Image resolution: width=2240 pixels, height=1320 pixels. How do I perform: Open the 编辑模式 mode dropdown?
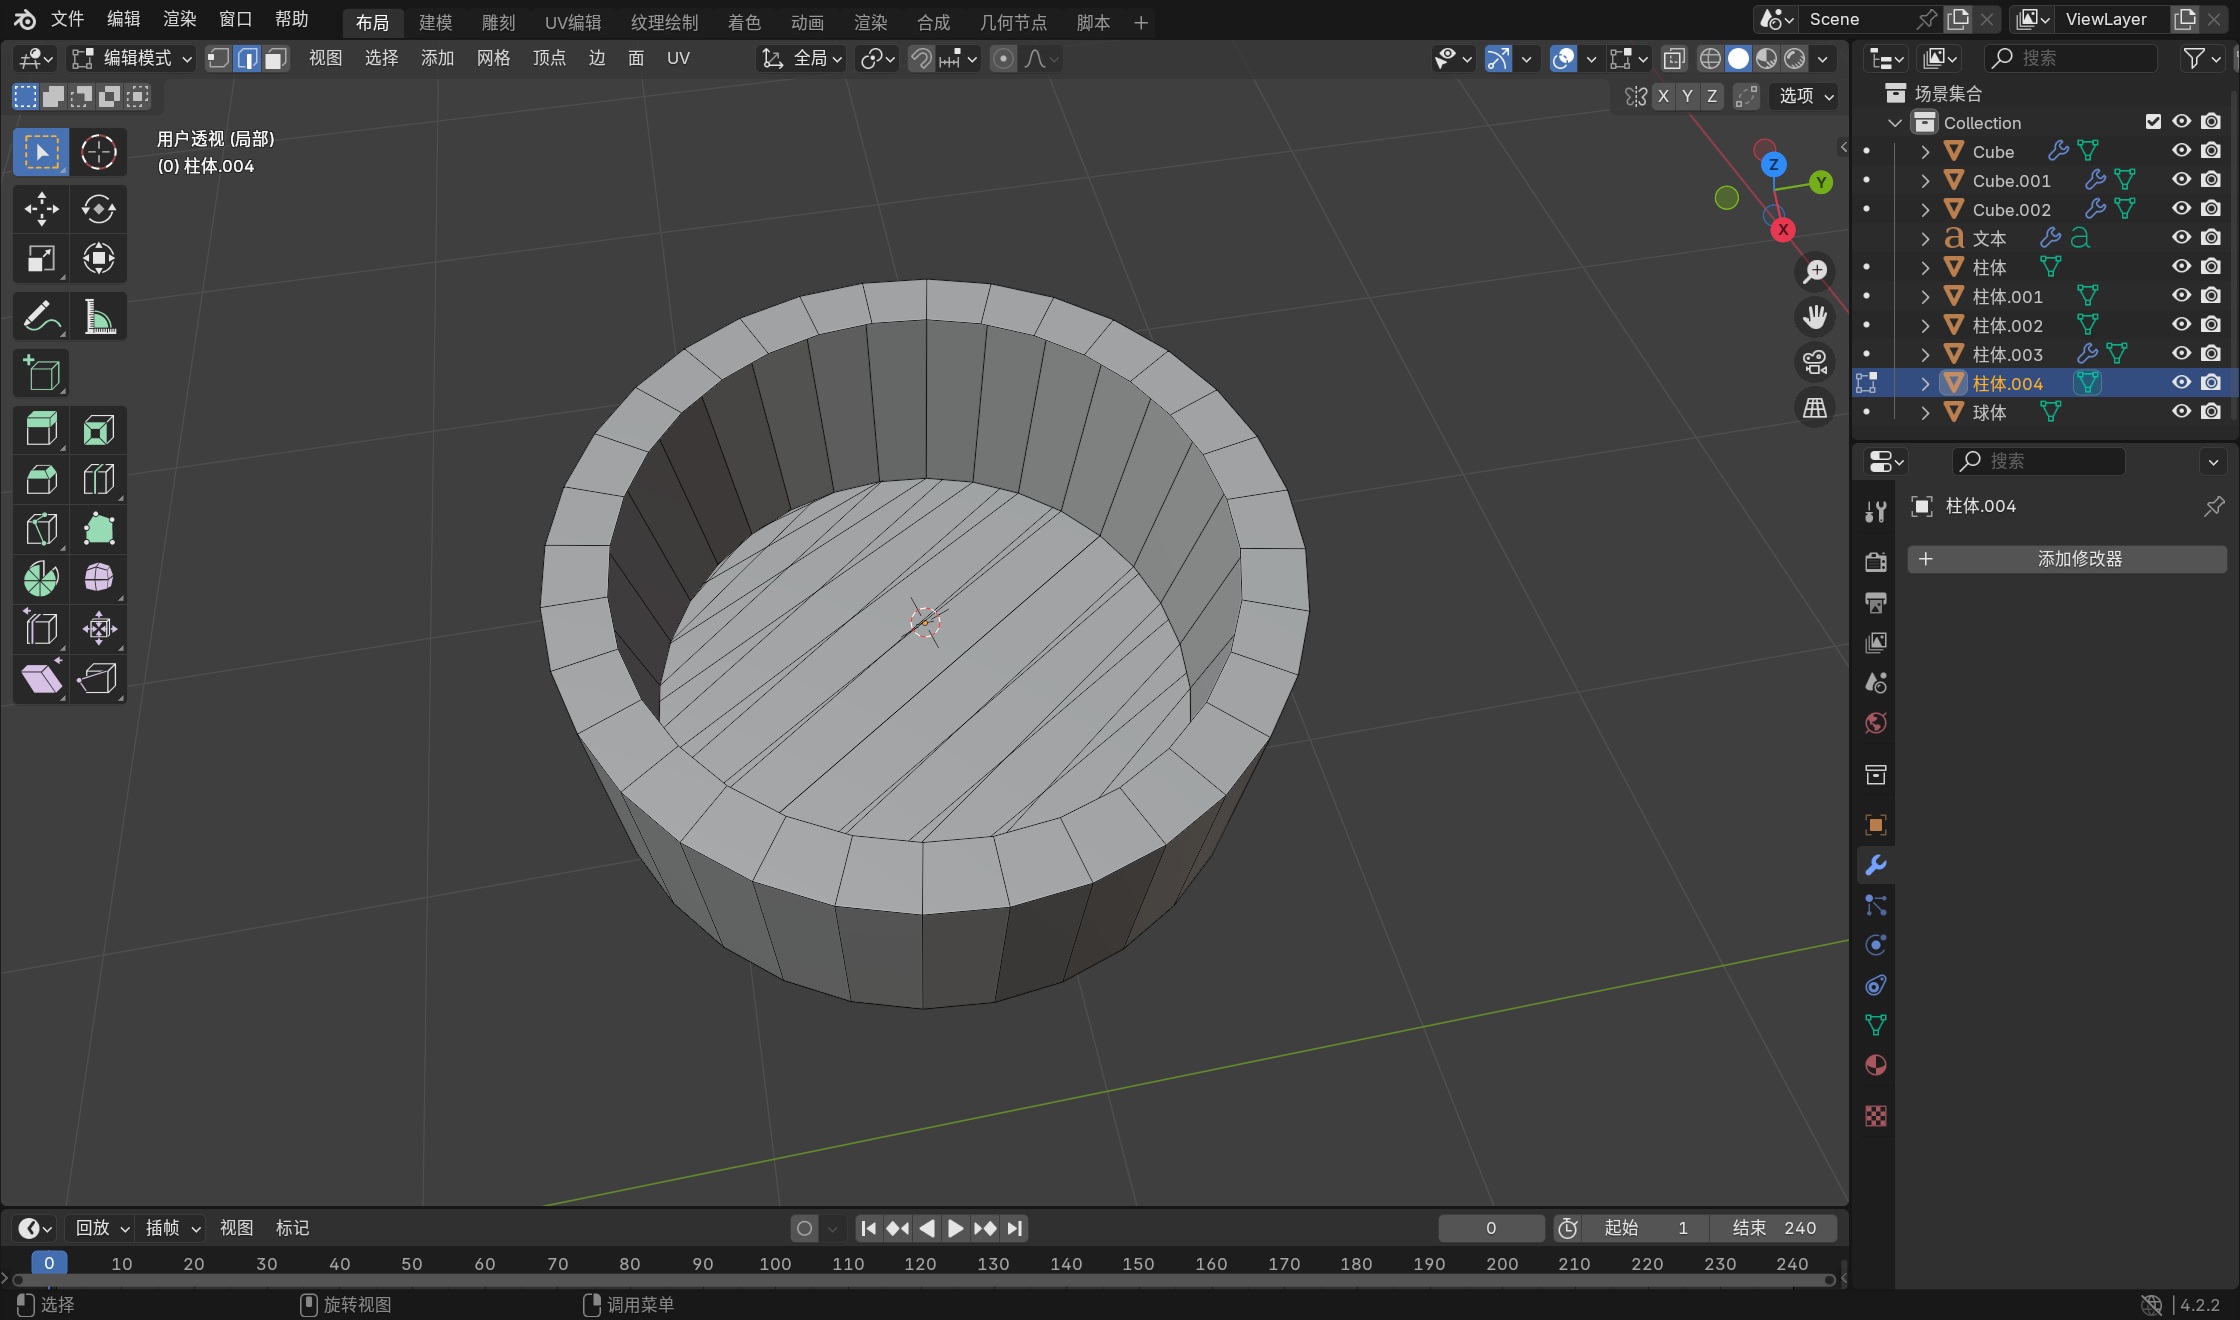[x=133, y=59]
